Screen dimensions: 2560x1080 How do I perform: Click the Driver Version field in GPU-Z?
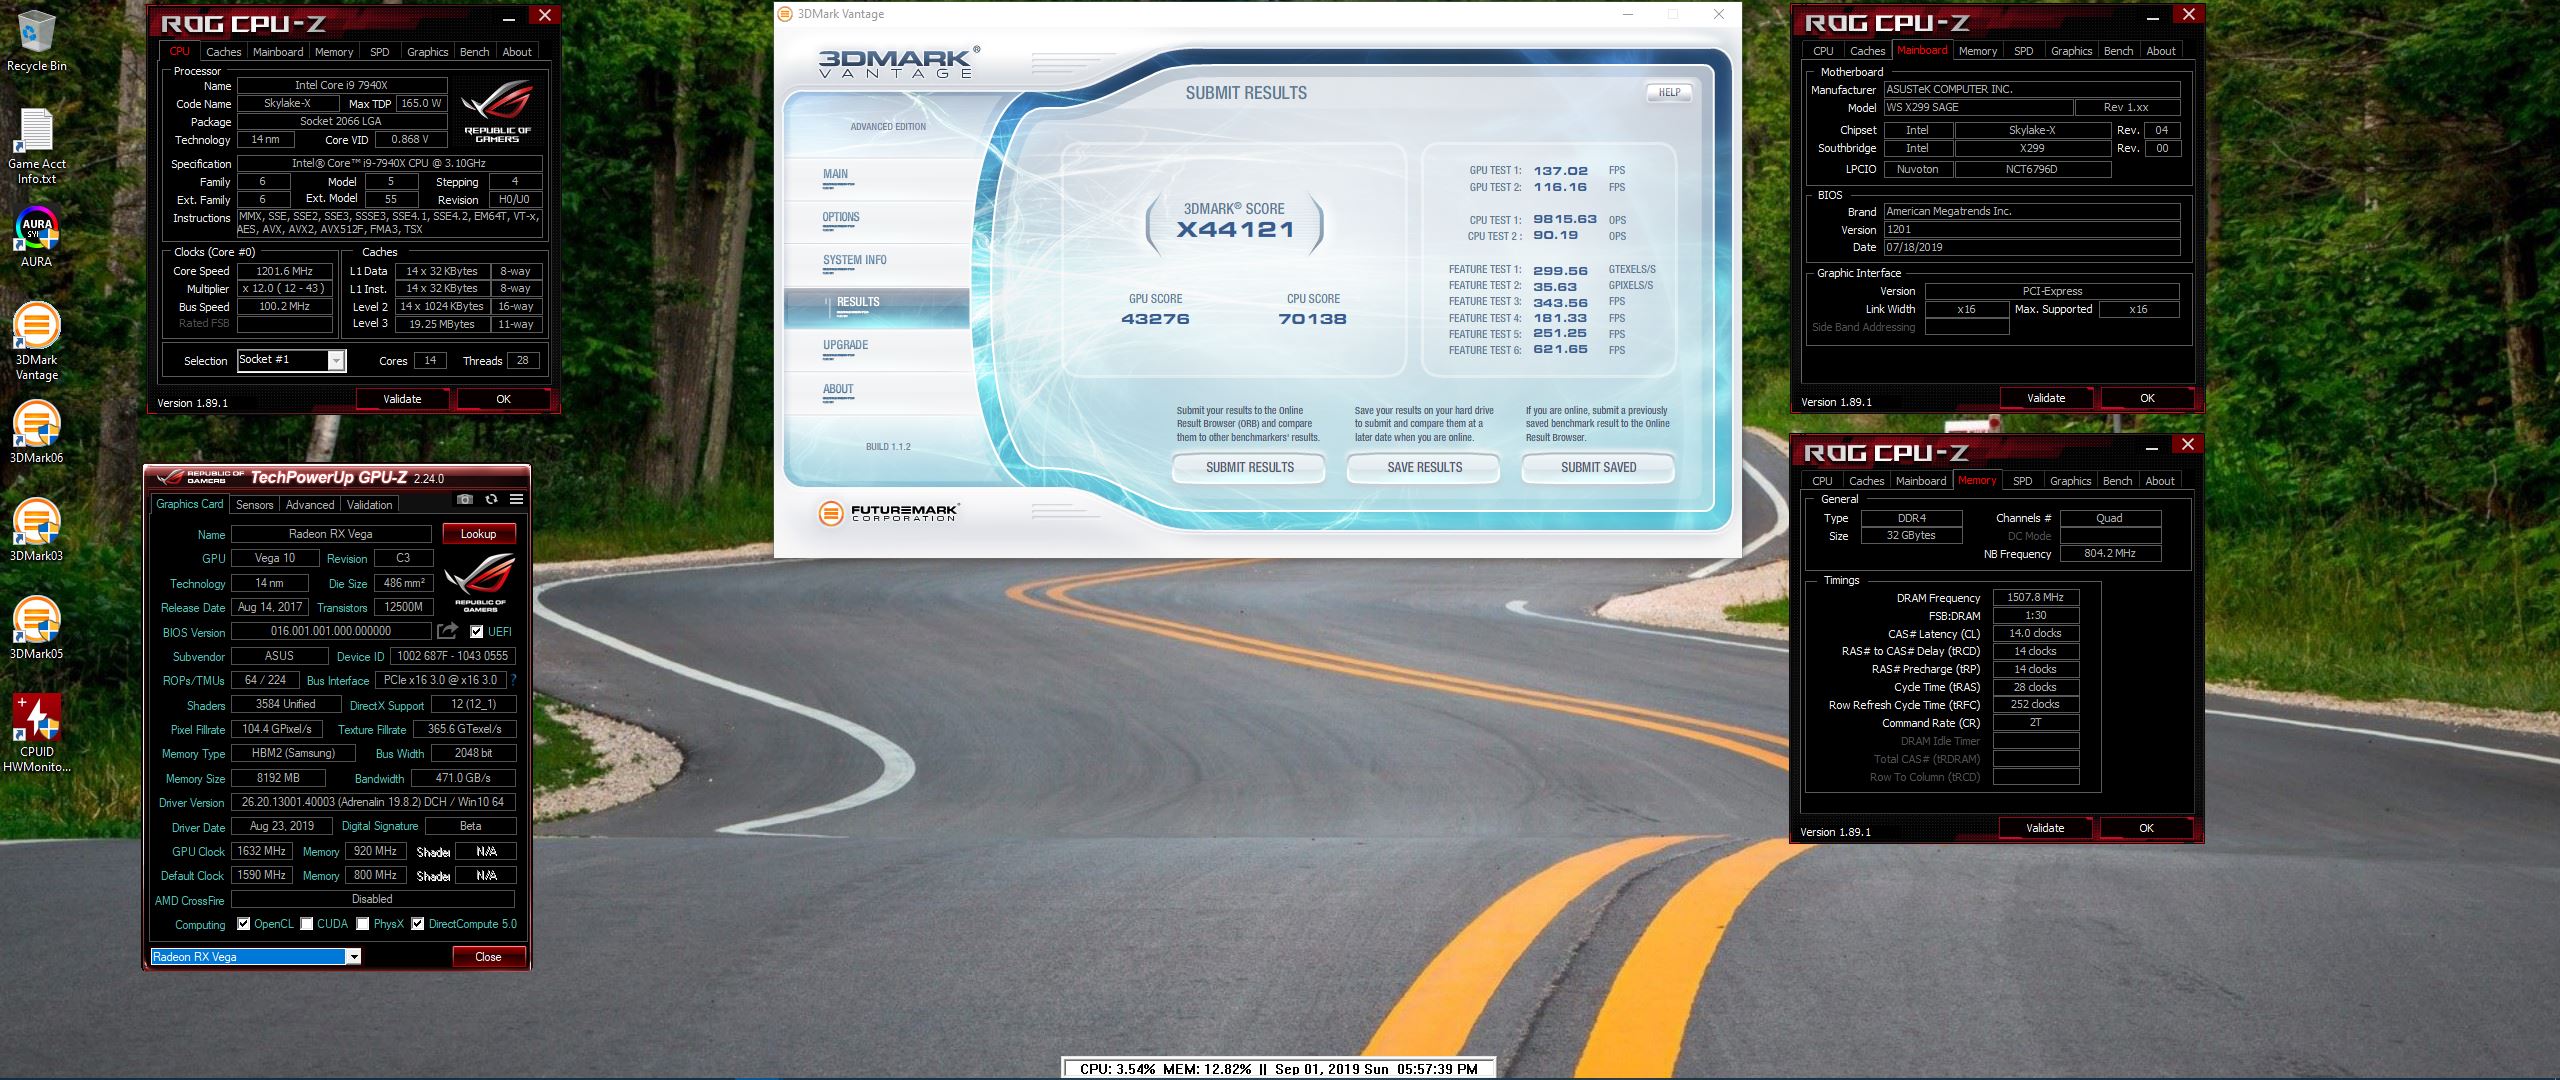point(373,802)
